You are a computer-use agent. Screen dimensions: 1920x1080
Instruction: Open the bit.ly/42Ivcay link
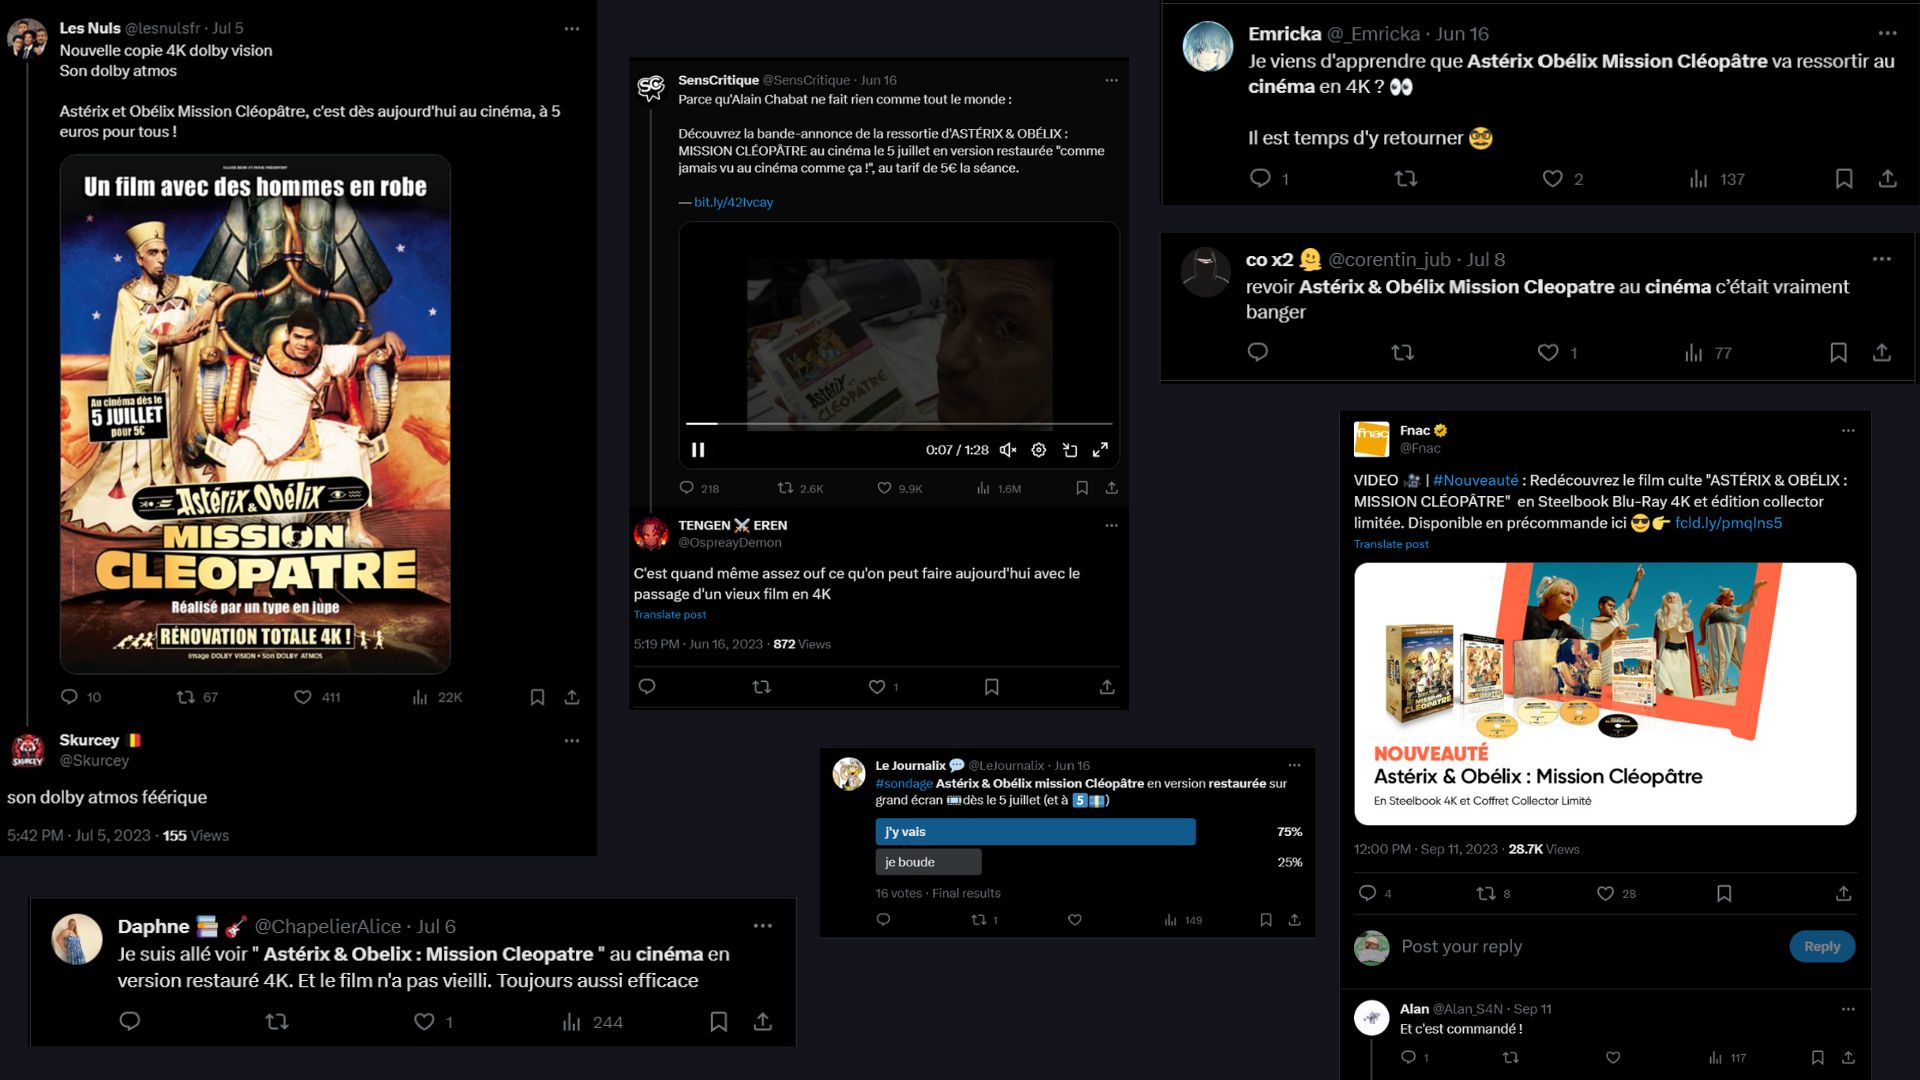pos(733,202)
